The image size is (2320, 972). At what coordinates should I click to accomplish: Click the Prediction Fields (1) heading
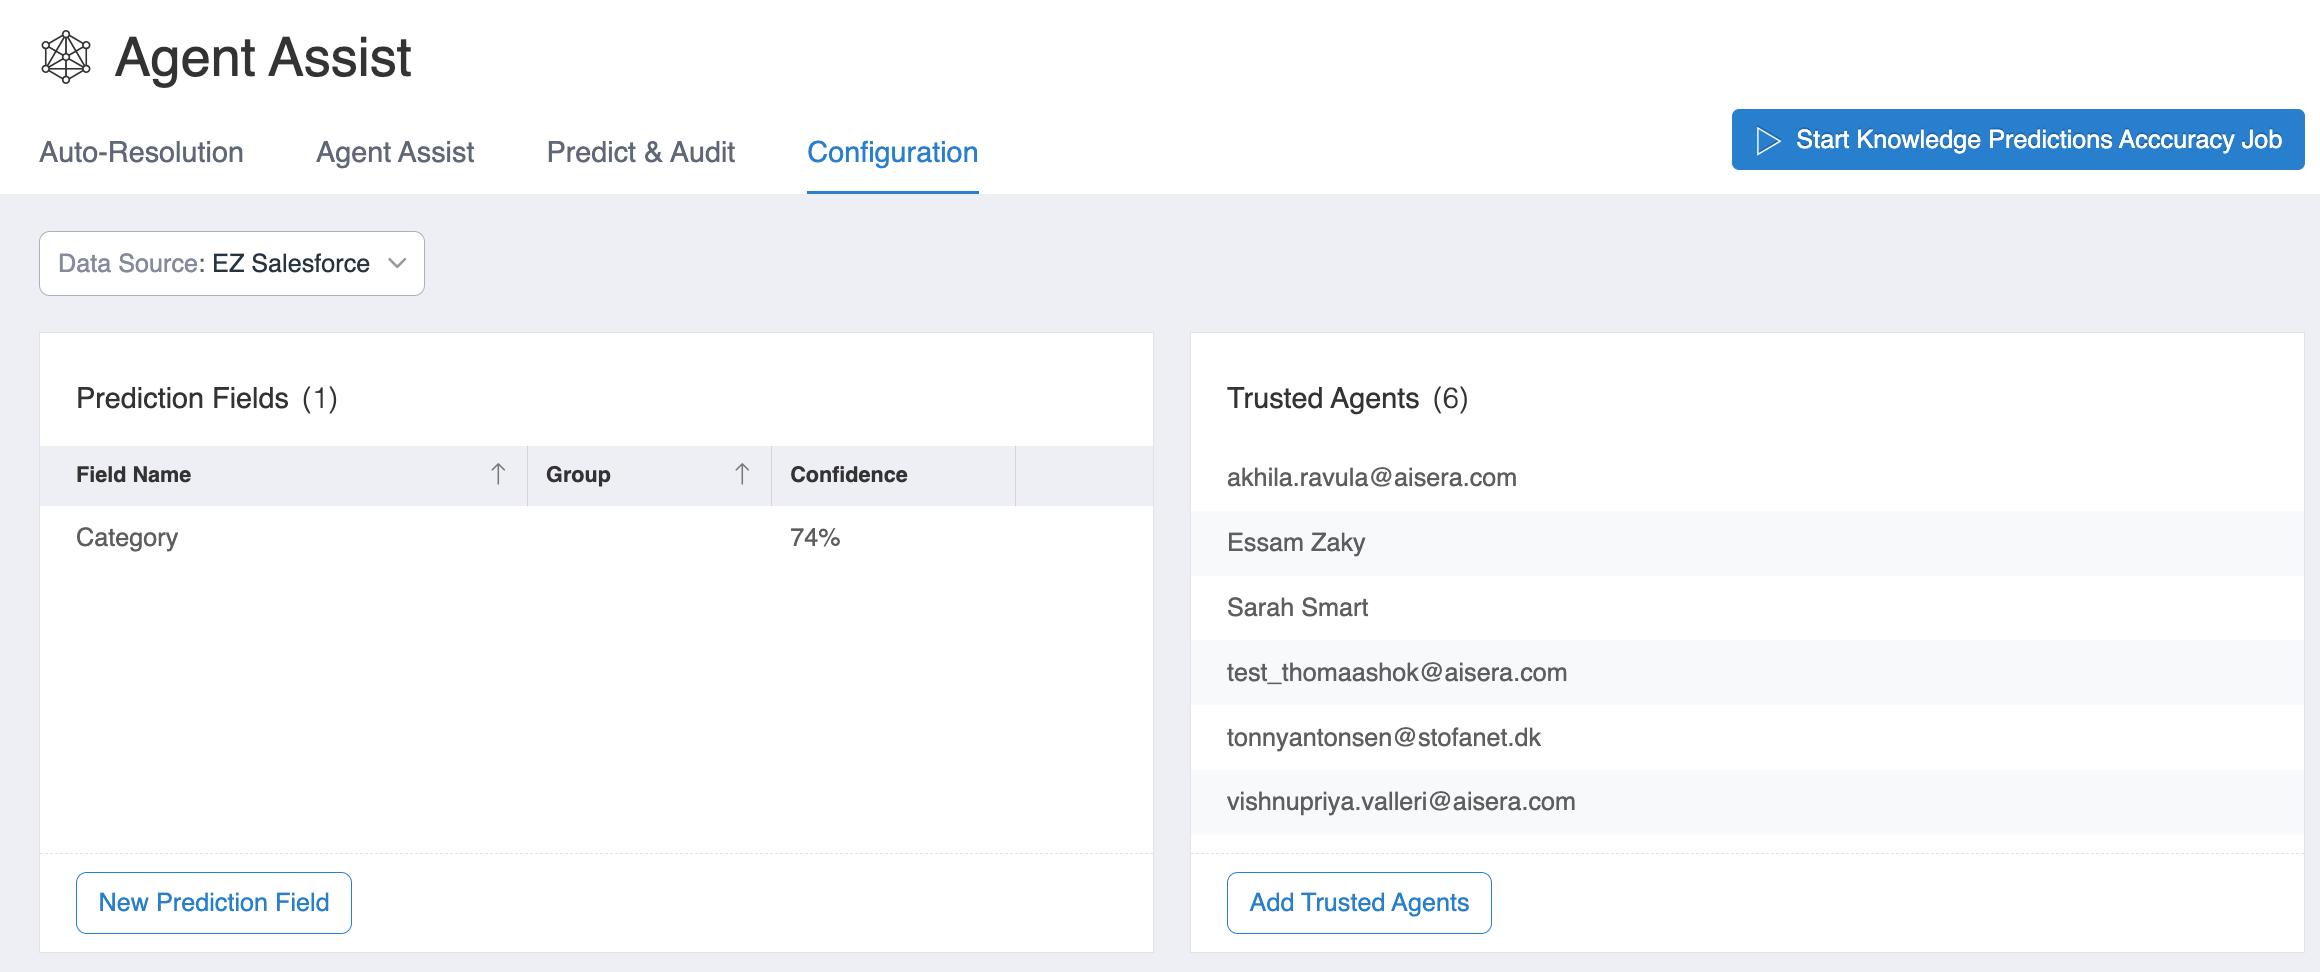click(x=207, y=399)
